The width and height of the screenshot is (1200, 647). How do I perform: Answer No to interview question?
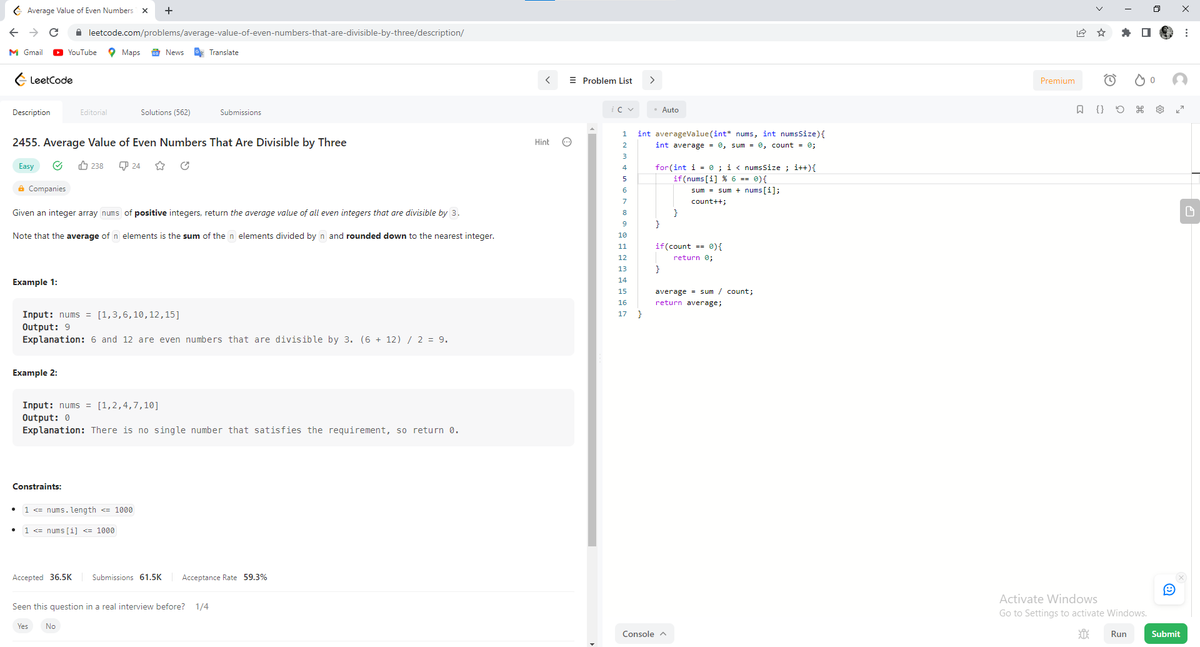[x=50, y=626]
